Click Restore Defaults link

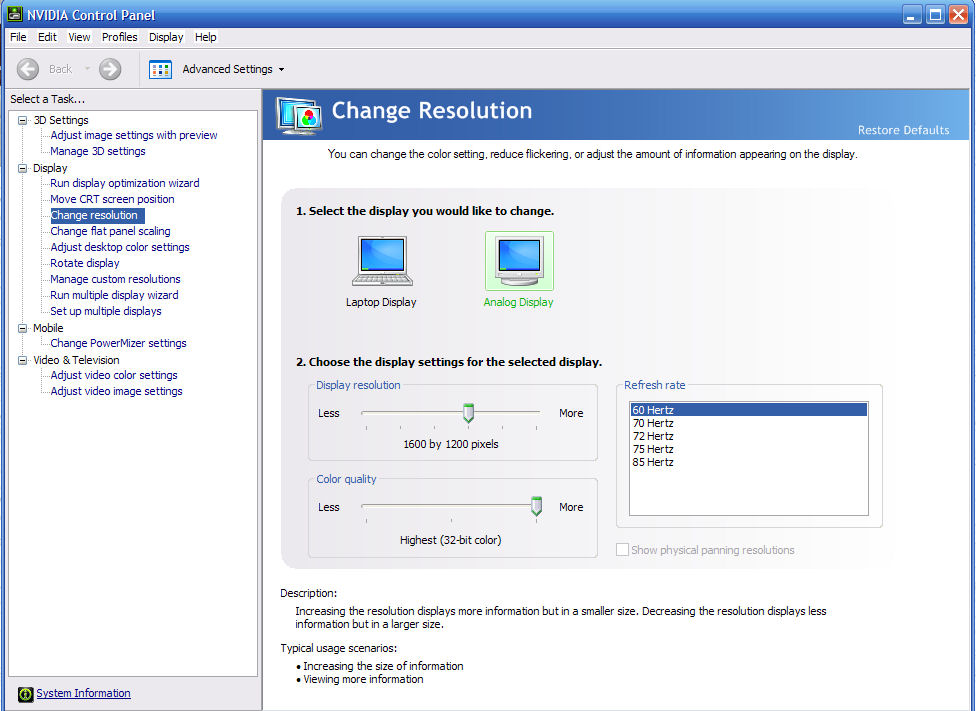click(x=903, y=130)
